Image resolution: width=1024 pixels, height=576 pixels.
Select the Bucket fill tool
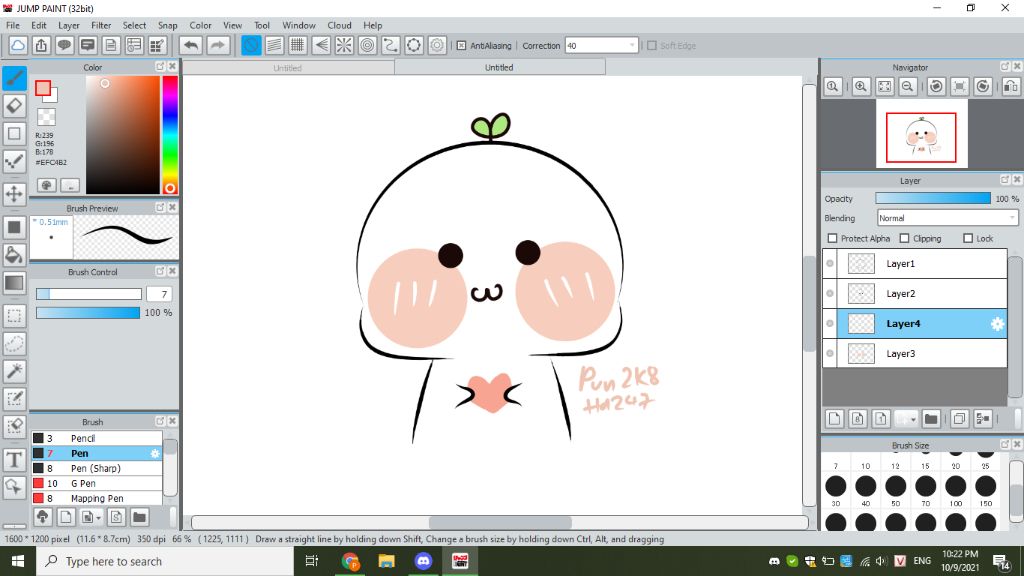click(14, 255)
